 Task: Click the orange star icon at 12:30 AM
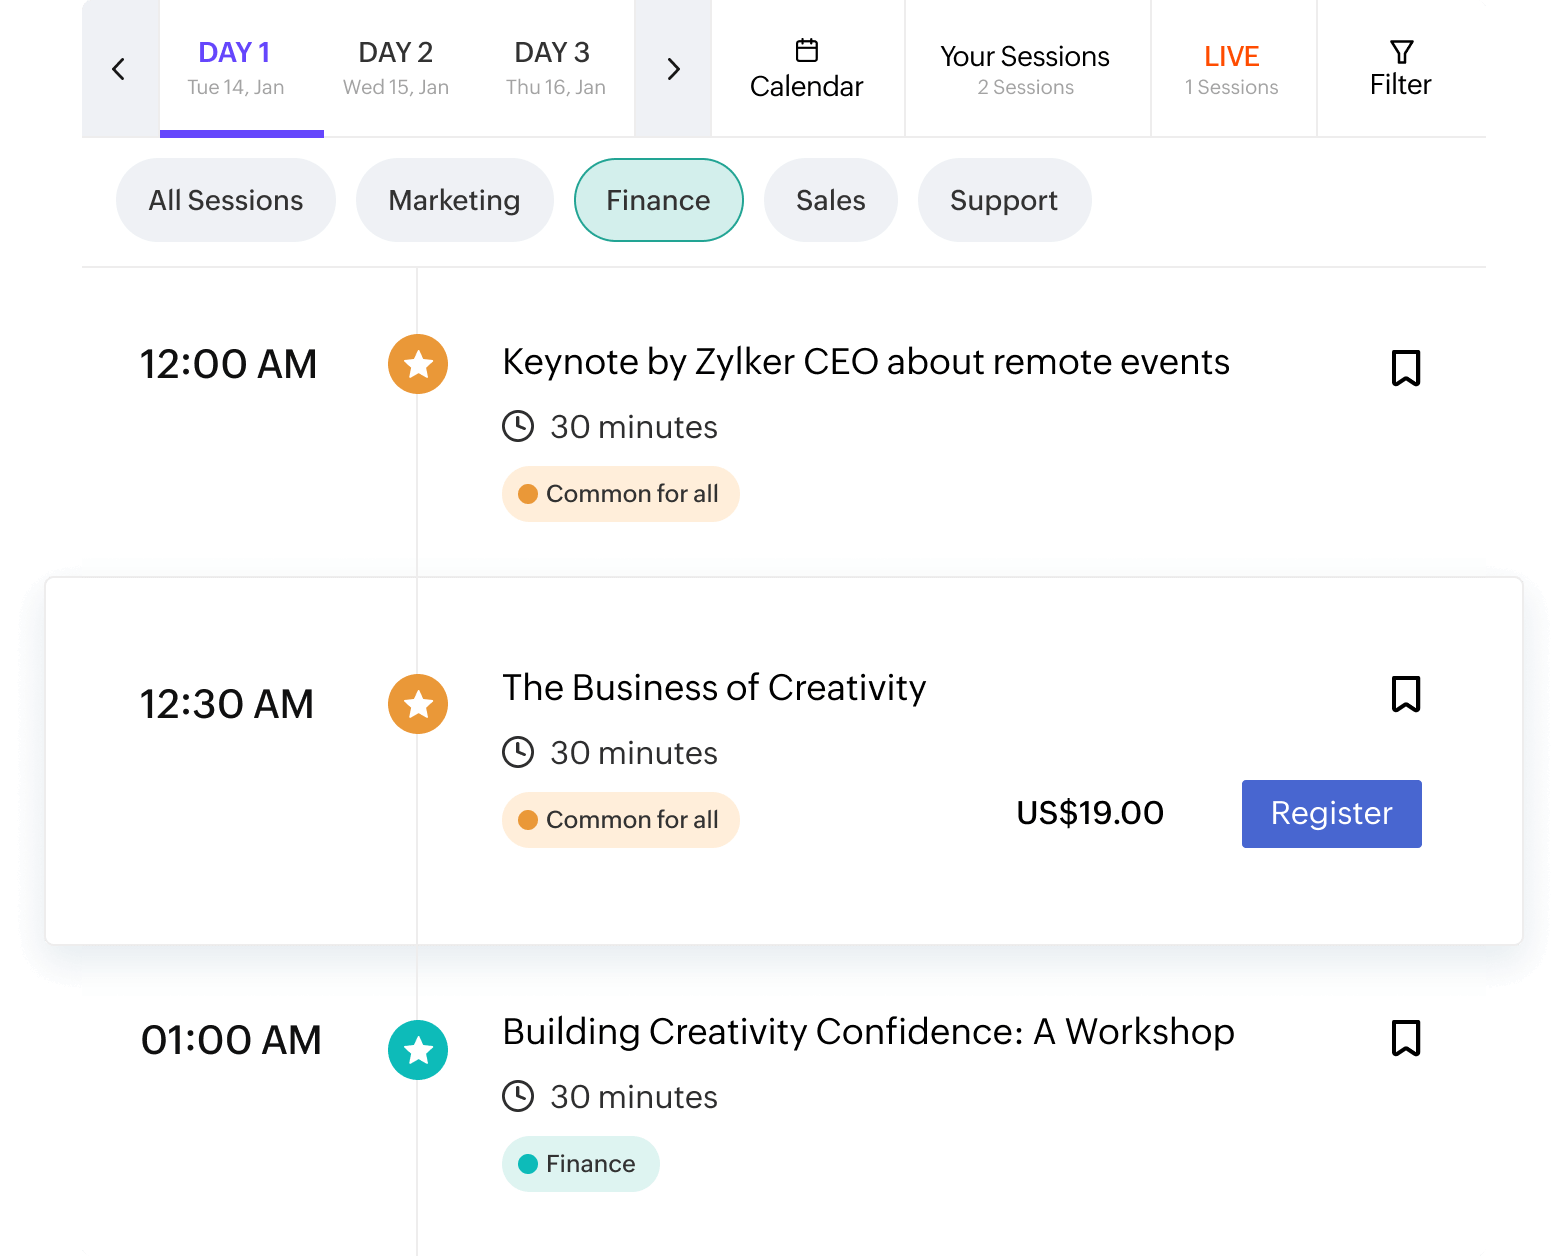click(x=418, y=704)
